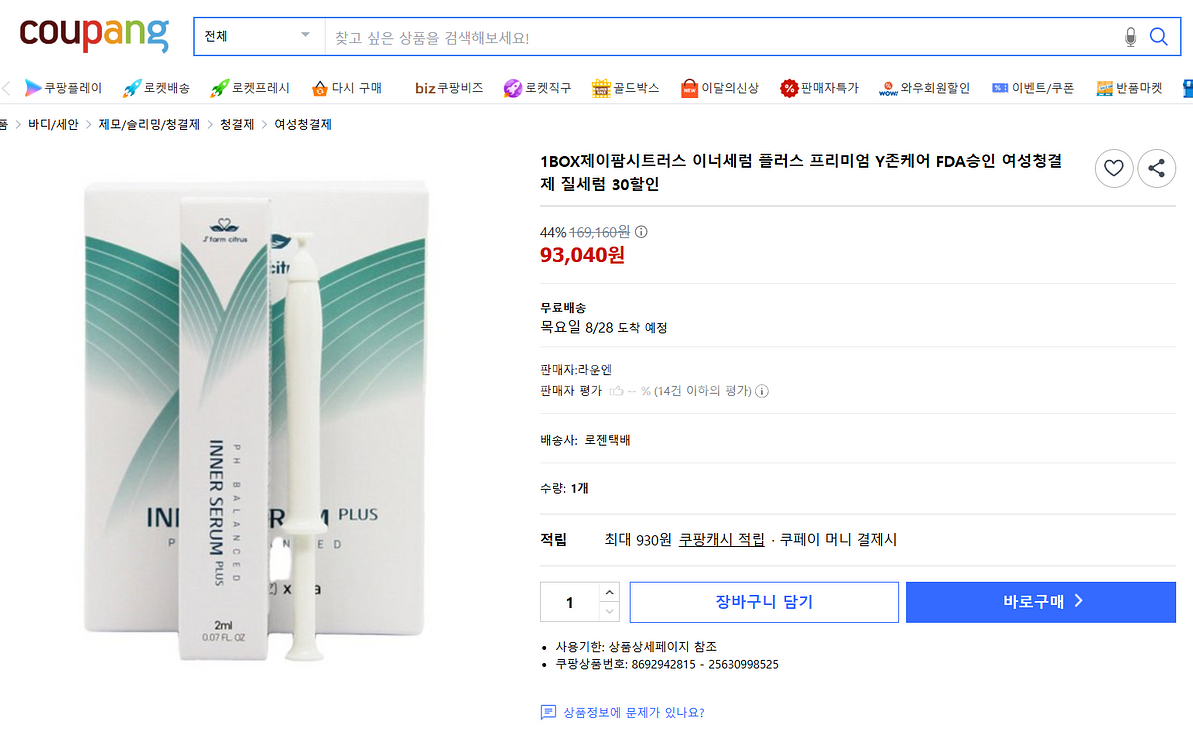Go to 여성청결제 breadcrumb category

(x=303, y=125)
